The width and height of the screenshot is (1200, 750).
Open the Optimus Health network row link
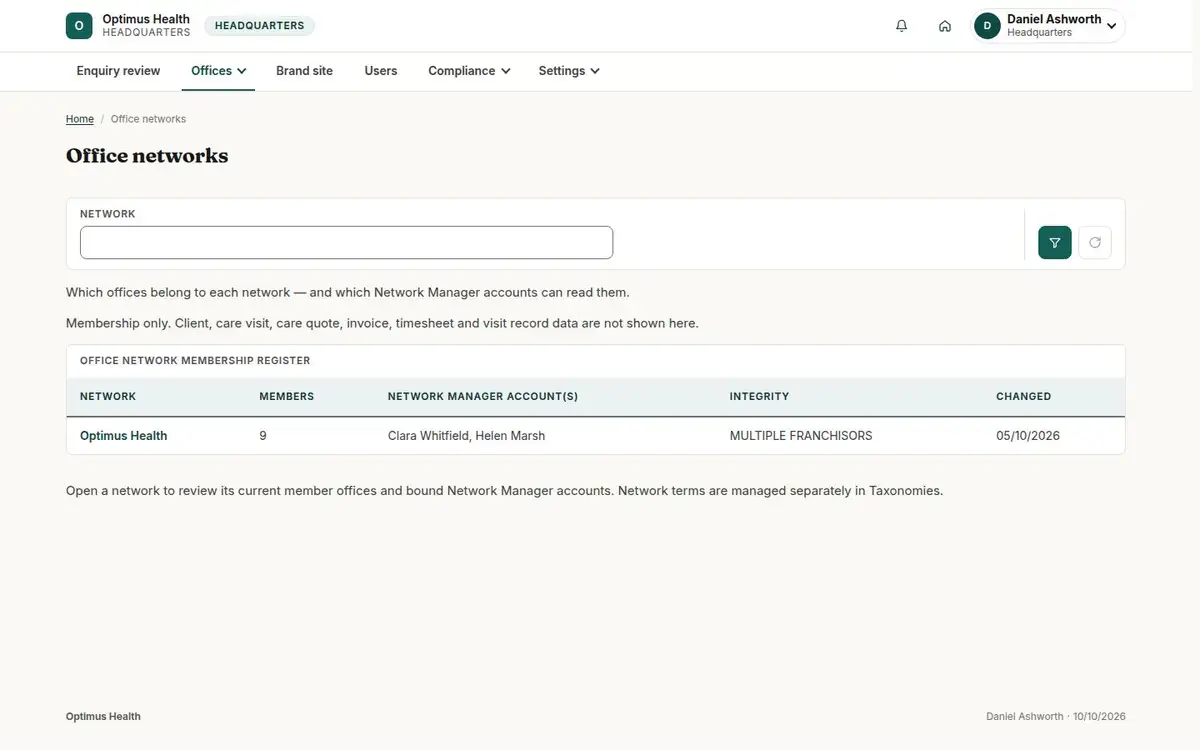124,436
